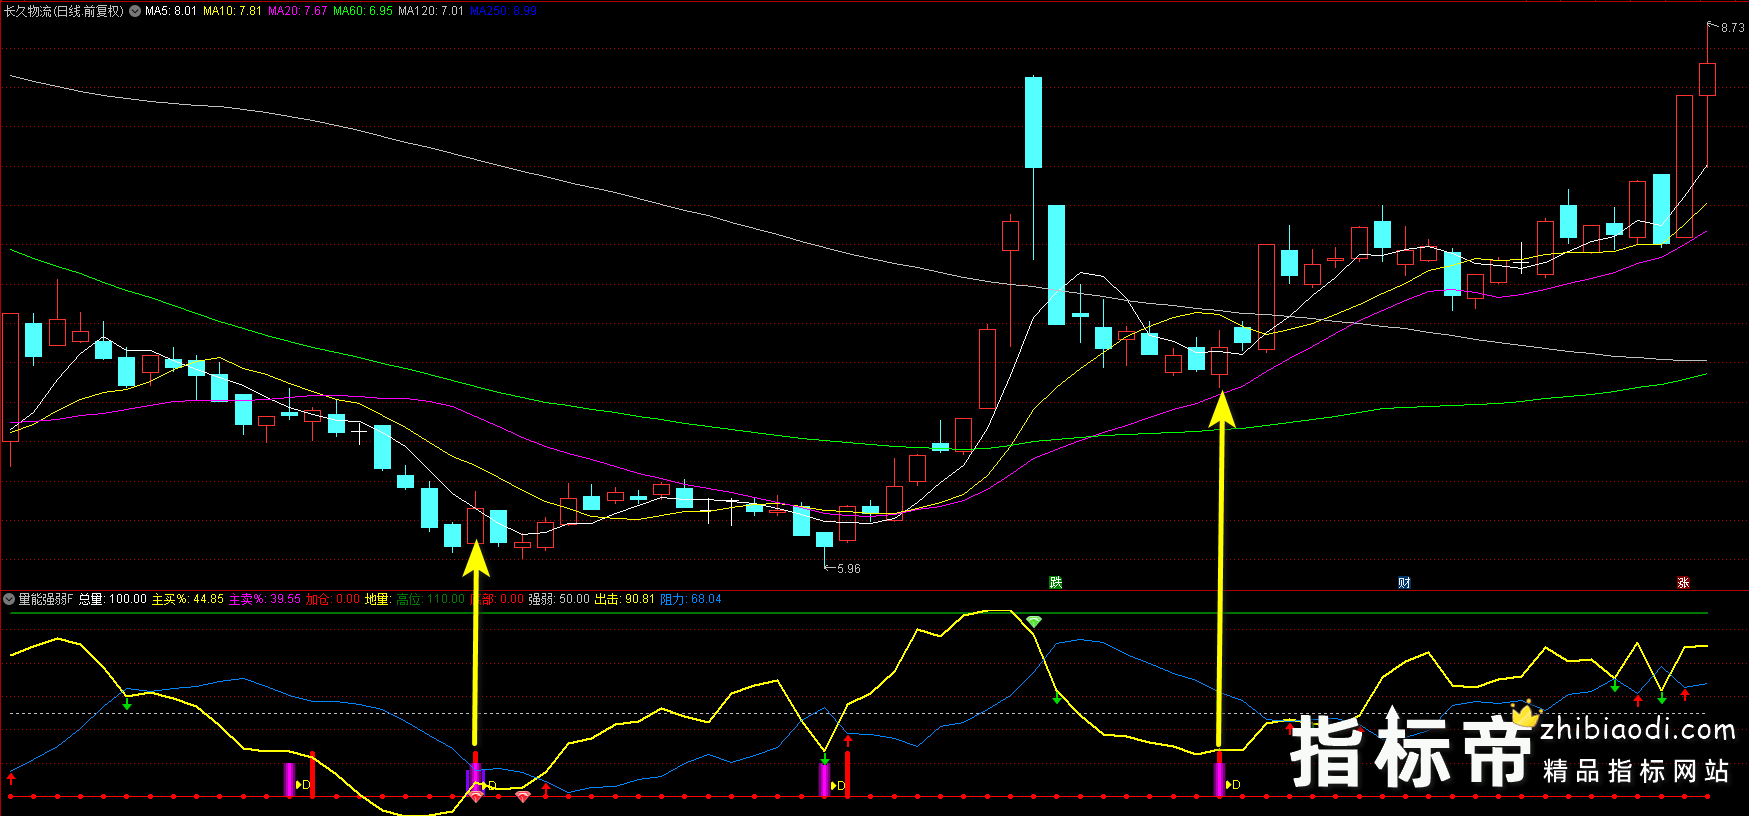This screenshot has height=816, width=1749.
Task: Click the 地量 label
Action: [x=376, y=599]
